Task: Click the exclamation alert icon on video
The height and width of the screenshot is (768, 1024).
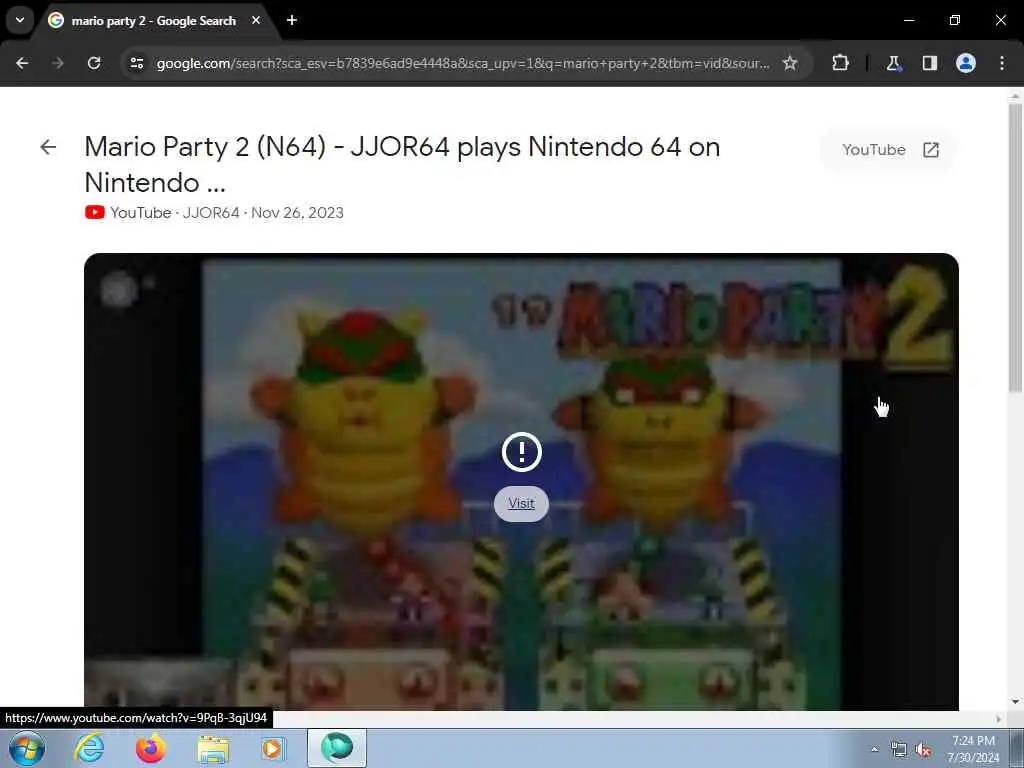Action: click(x=522, y=451)
